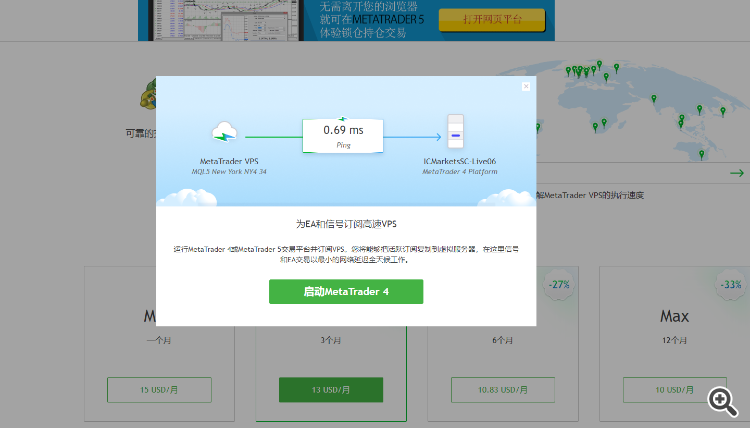Click the MetaTrader 5 banner image
This screenshot has width=750, height=428.
click(x=346, y=20)
